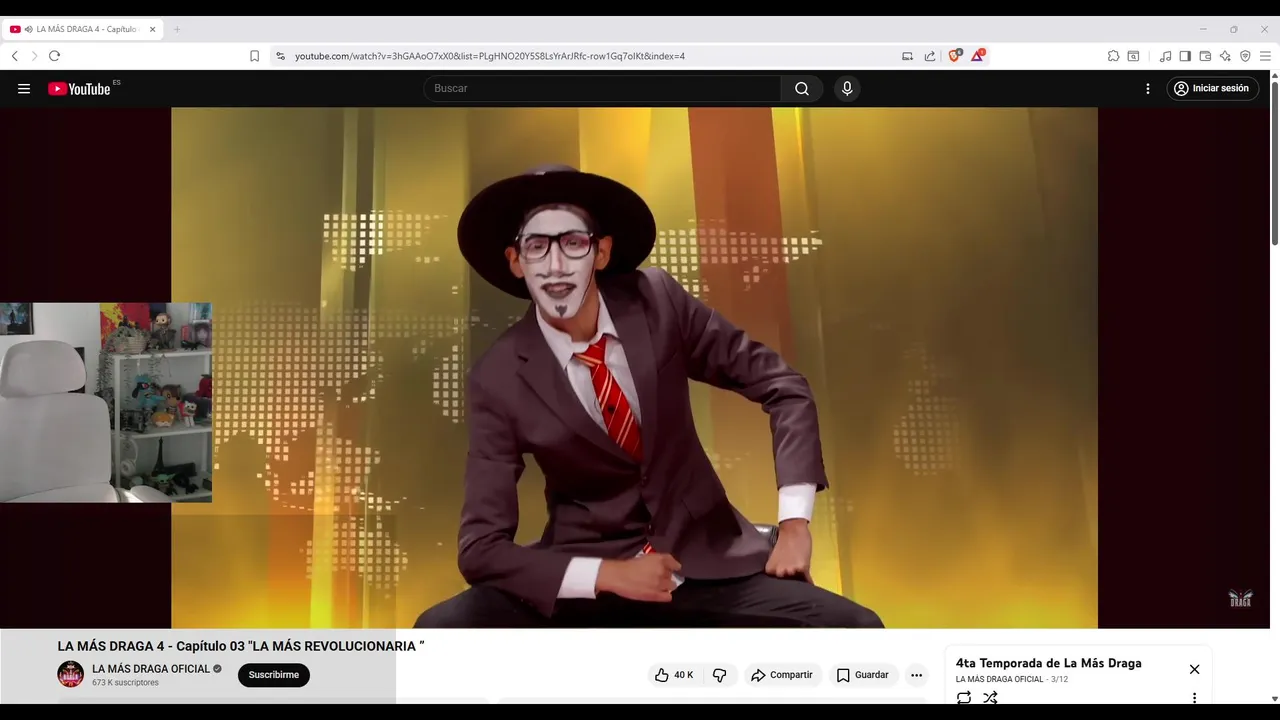
Task: Go forward with browser forward arrow
Action: (34, 56)
